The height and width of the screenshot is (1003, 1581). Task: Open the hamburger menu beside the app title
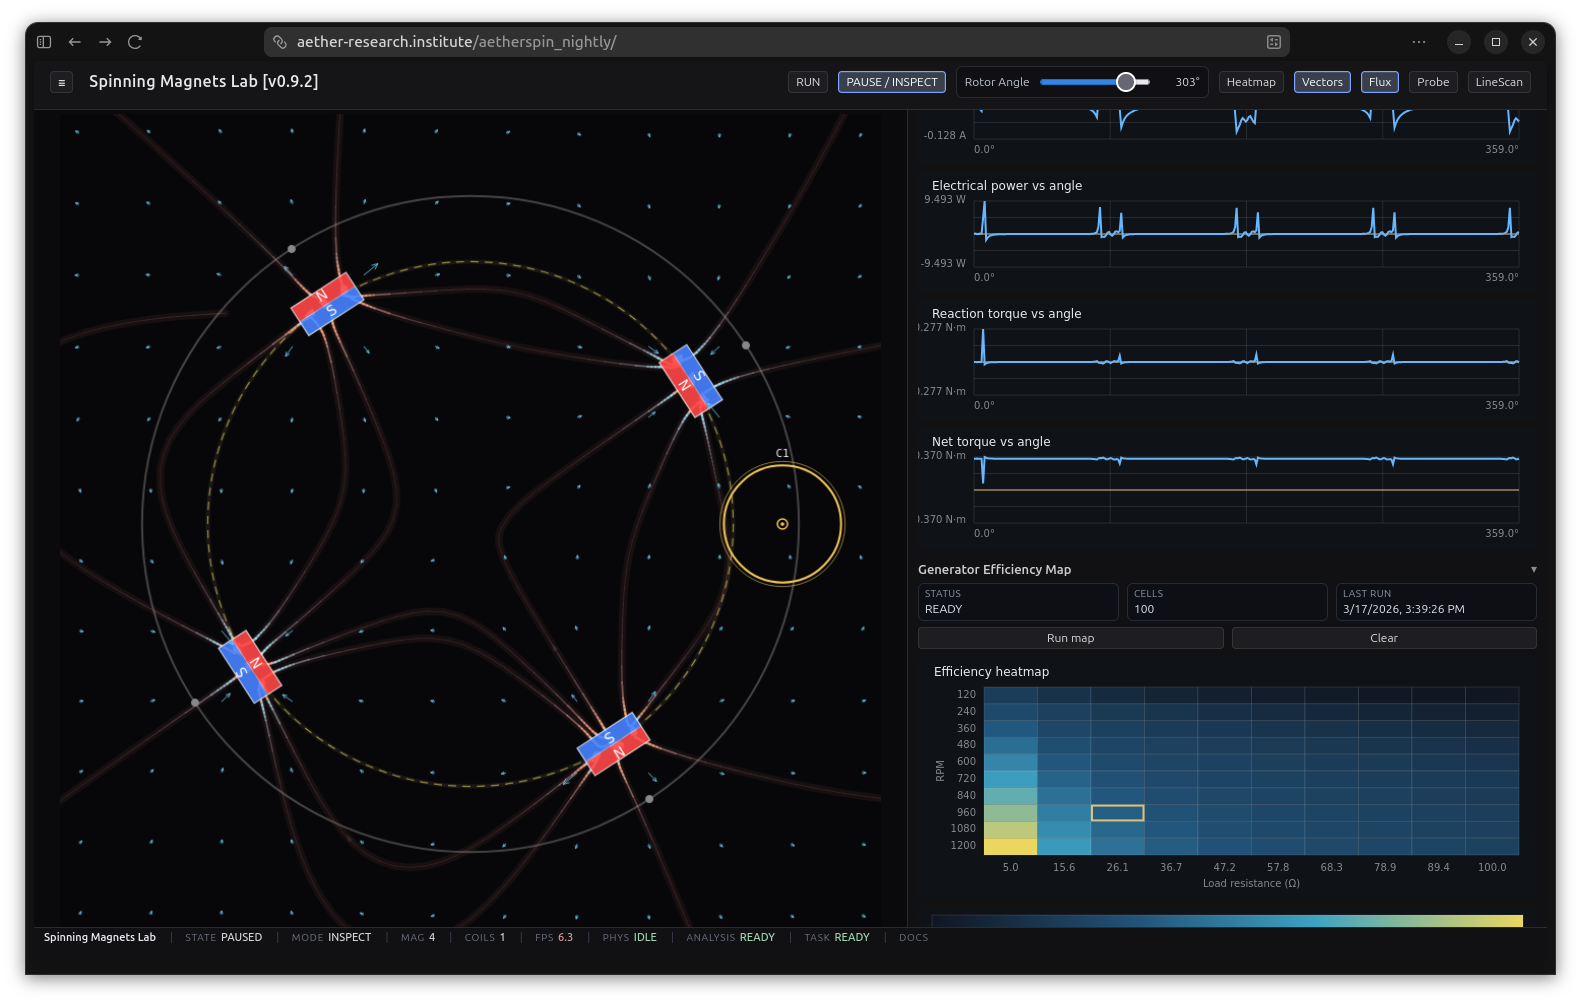(x=61, y=83)
